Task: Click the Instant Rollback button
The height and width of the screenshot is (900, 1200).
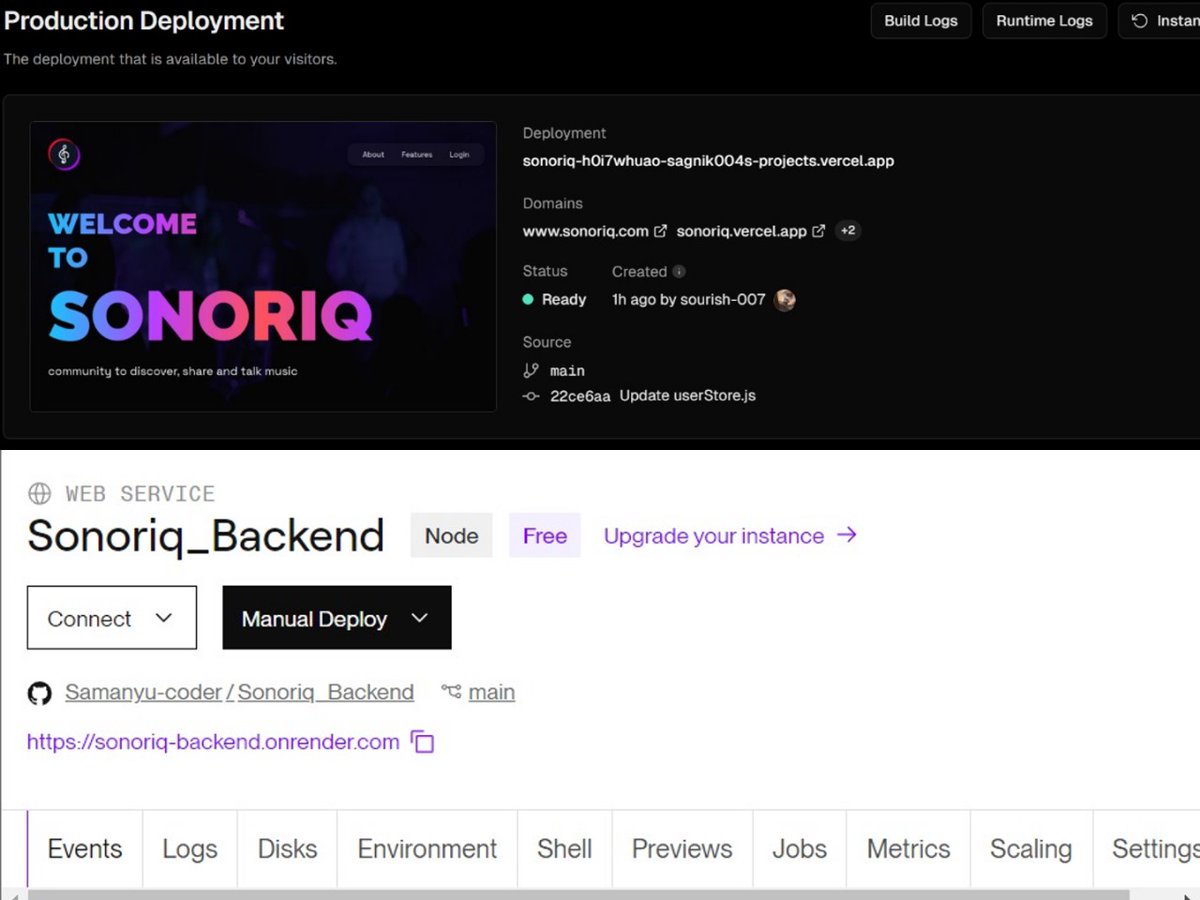Action: 1160,21
